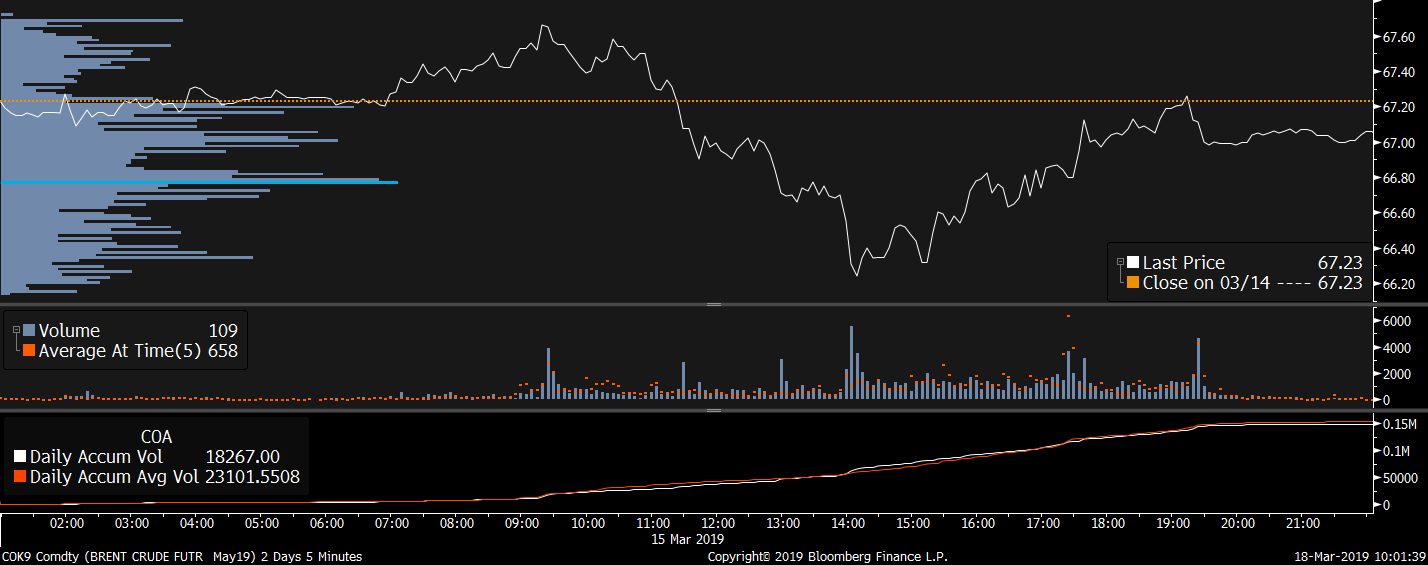Click the 17:00 time axis label
Viewport: 1428px width, 565px height.
pyautogui.click(x=1042, y=523)
